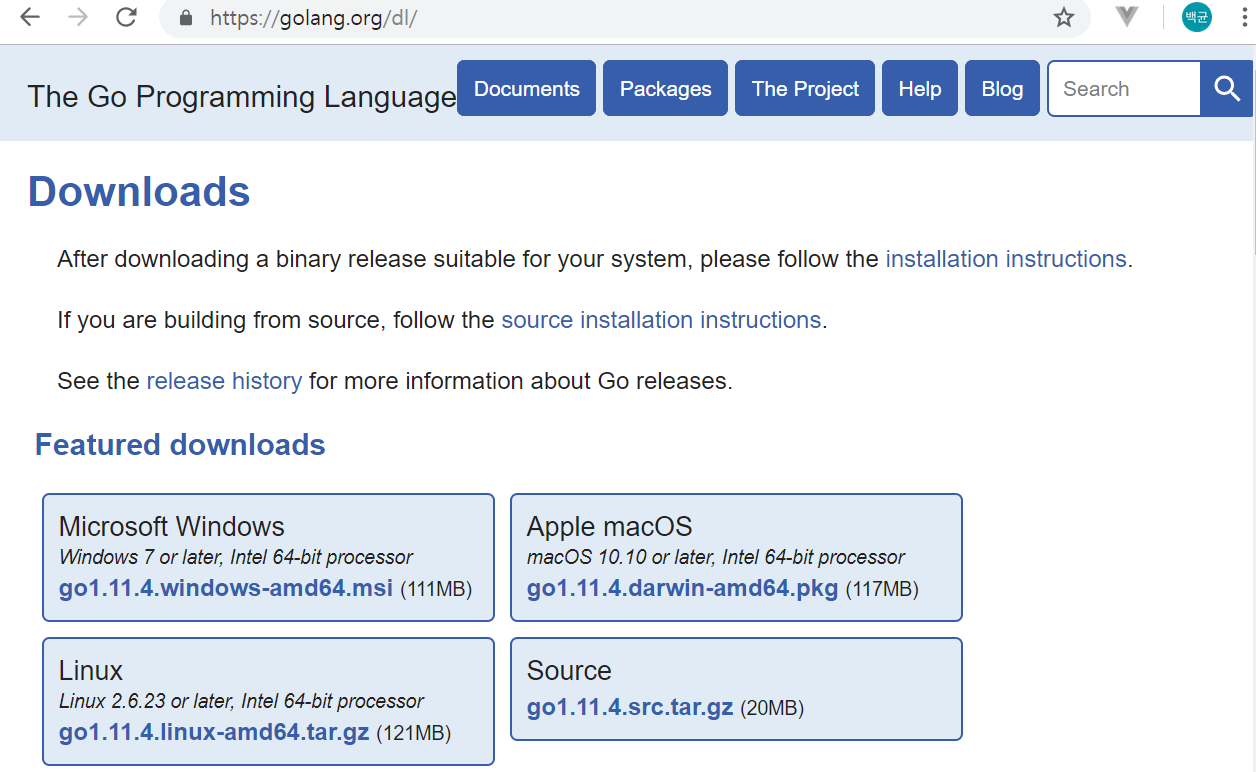Open the installation instructions link
Viewport: 1256px width, 772px height.
pyautogui.click(x=1006, y=259)
